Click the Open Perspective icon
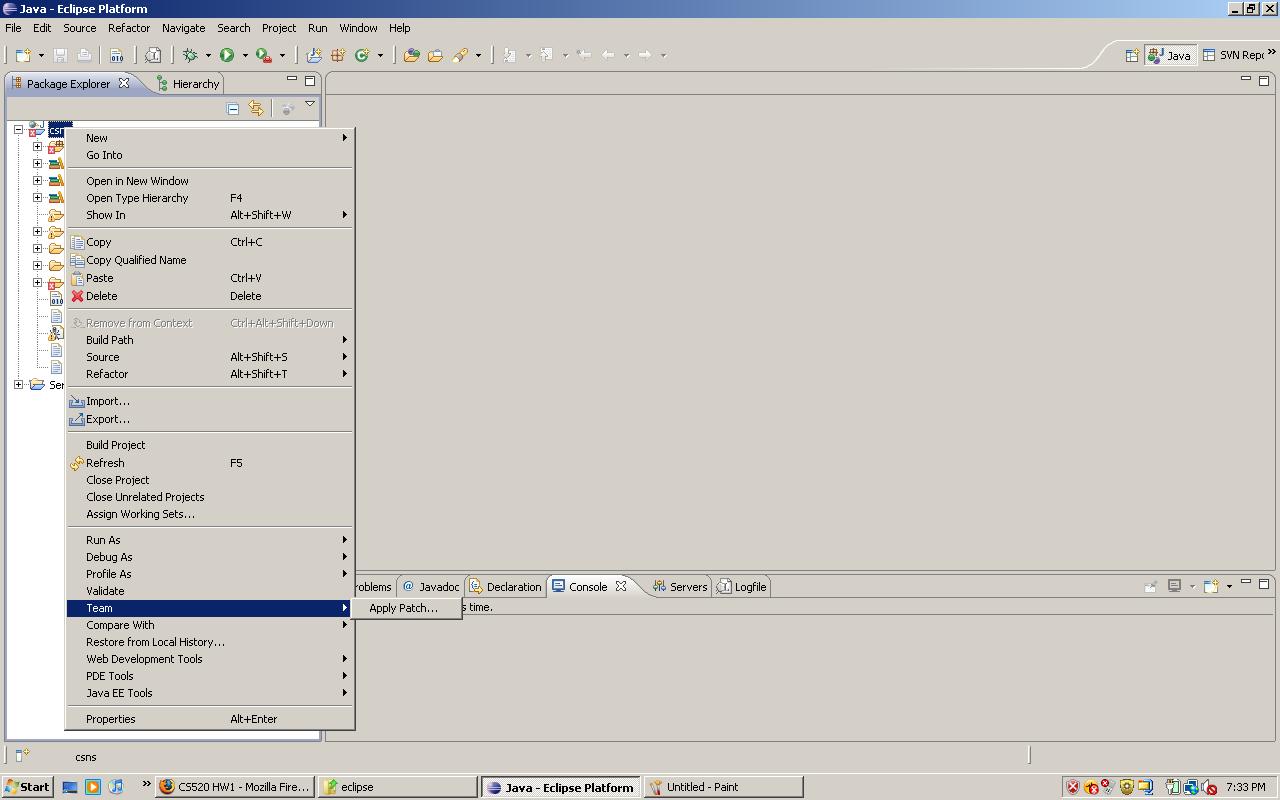 1132,56
